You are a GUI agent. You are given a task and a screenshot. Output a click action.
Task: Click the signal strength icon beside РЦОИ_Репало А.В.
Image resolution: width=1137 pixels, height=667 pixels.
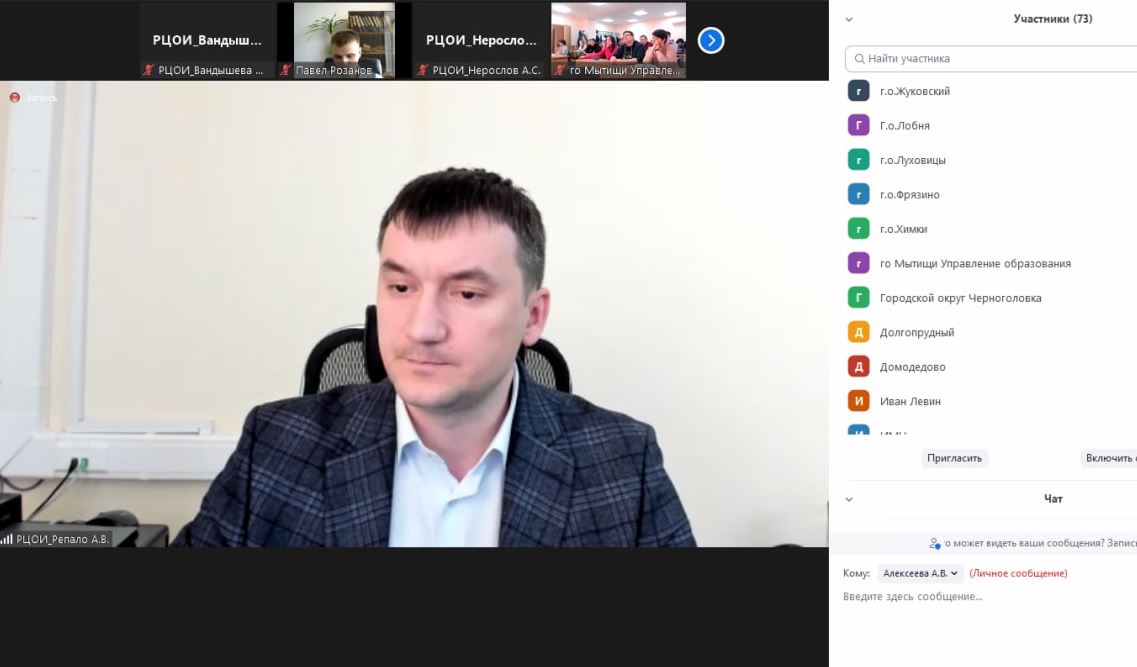(x=7, y=539)
